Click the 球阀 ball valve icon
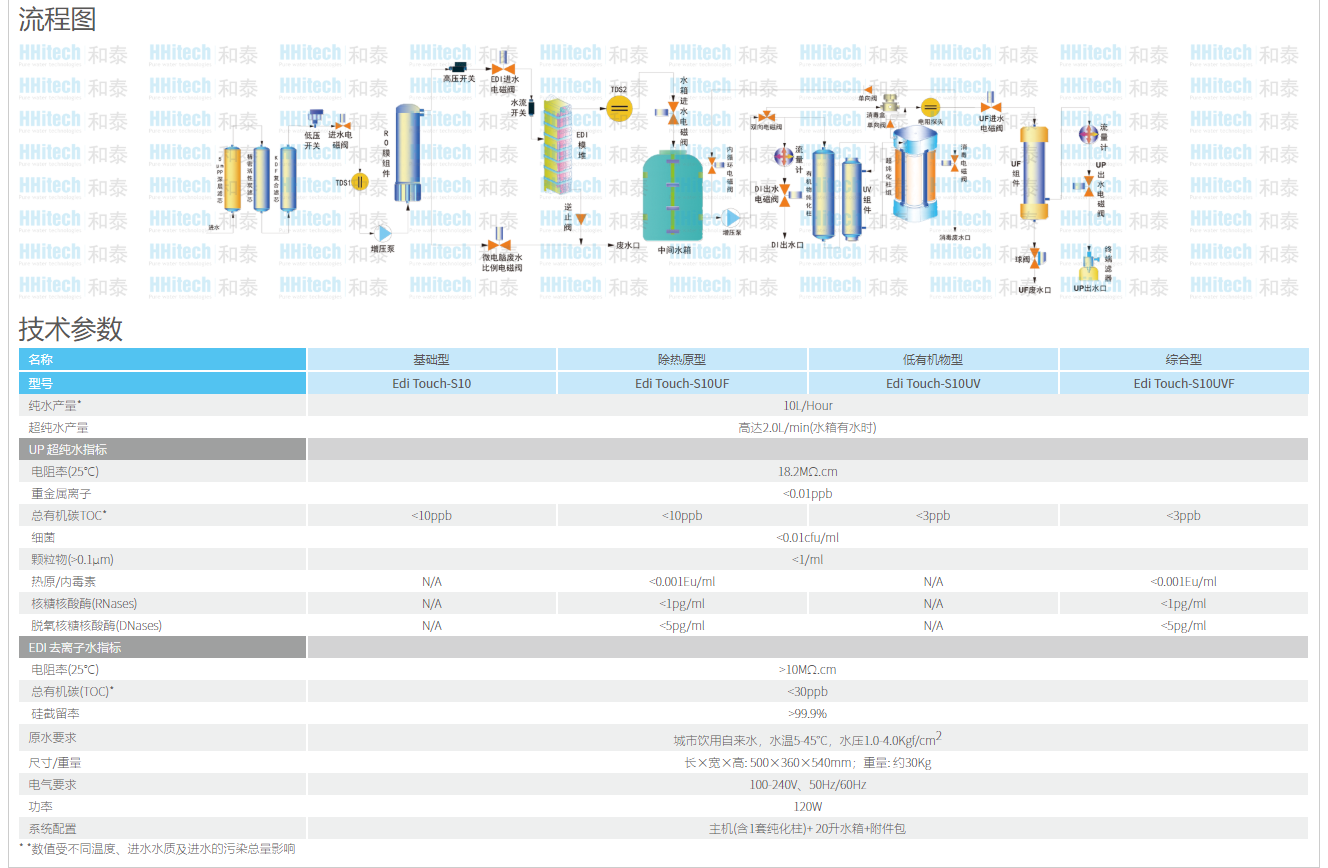The height and width of the screenshot is (868, 1328). click(1036, 258)
